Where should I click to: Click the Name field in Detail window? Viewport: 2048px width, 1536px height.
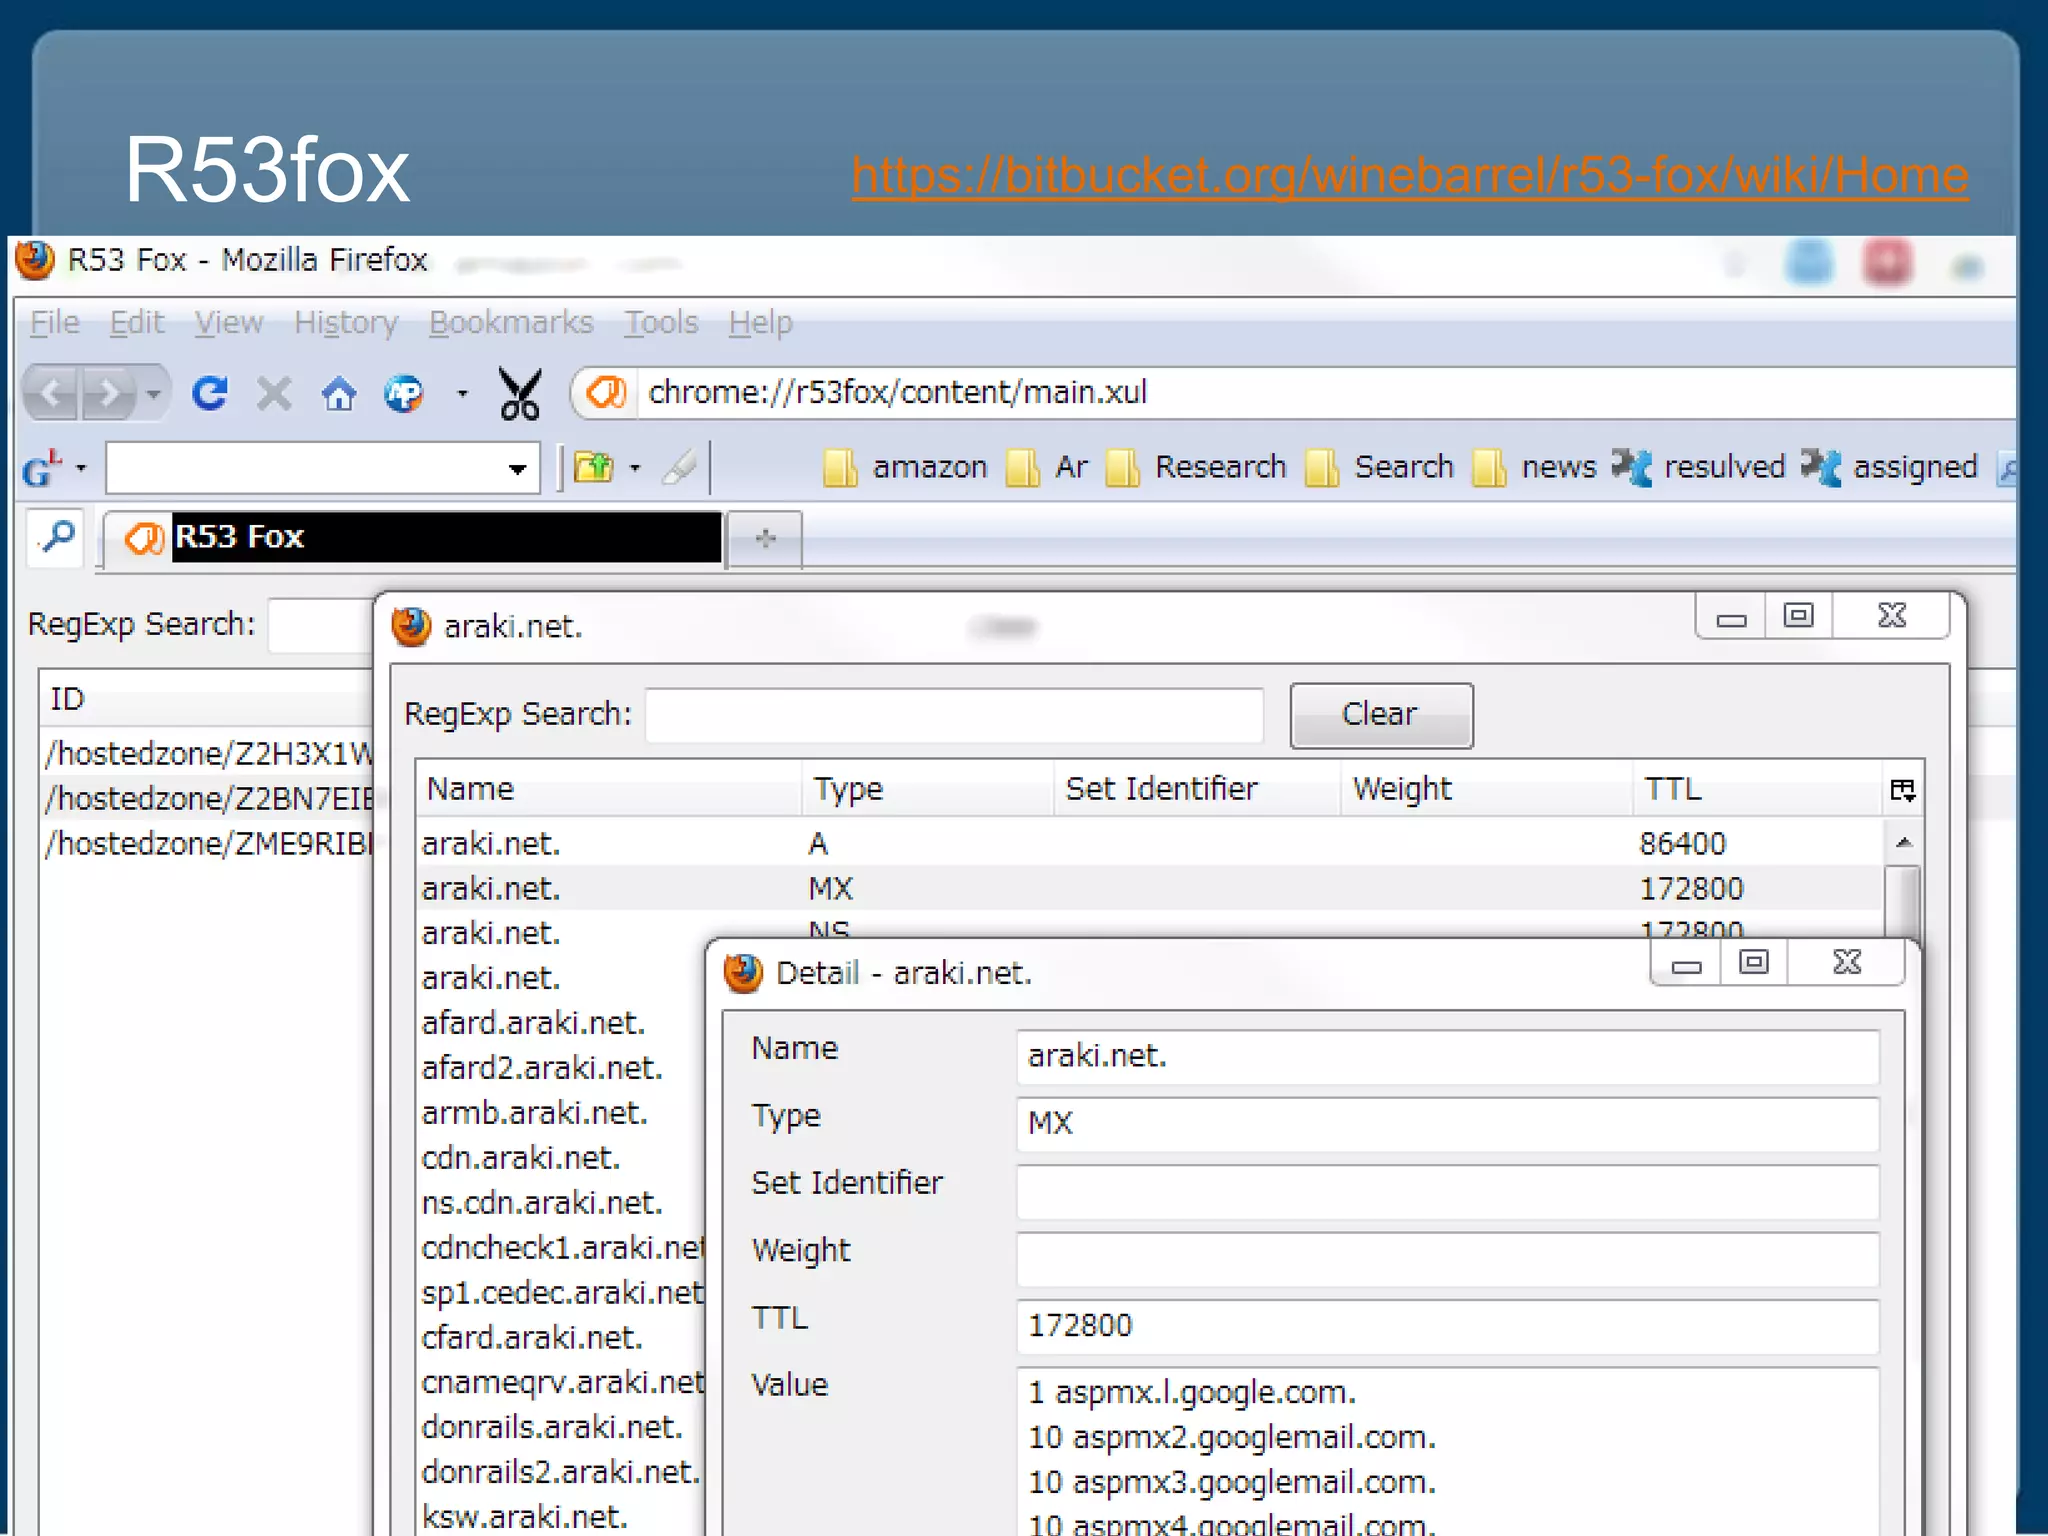click(x=1448, y=1057)
